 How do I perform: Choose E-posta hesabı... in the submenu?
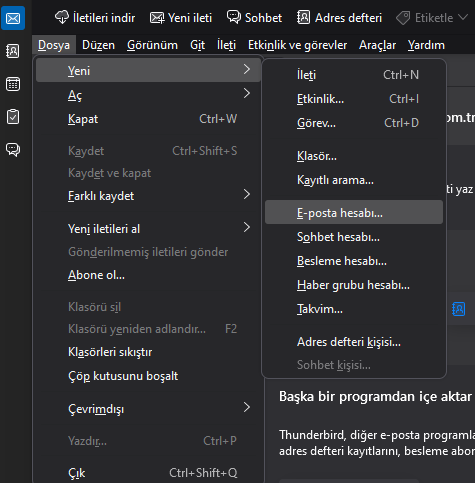(354, 212)
